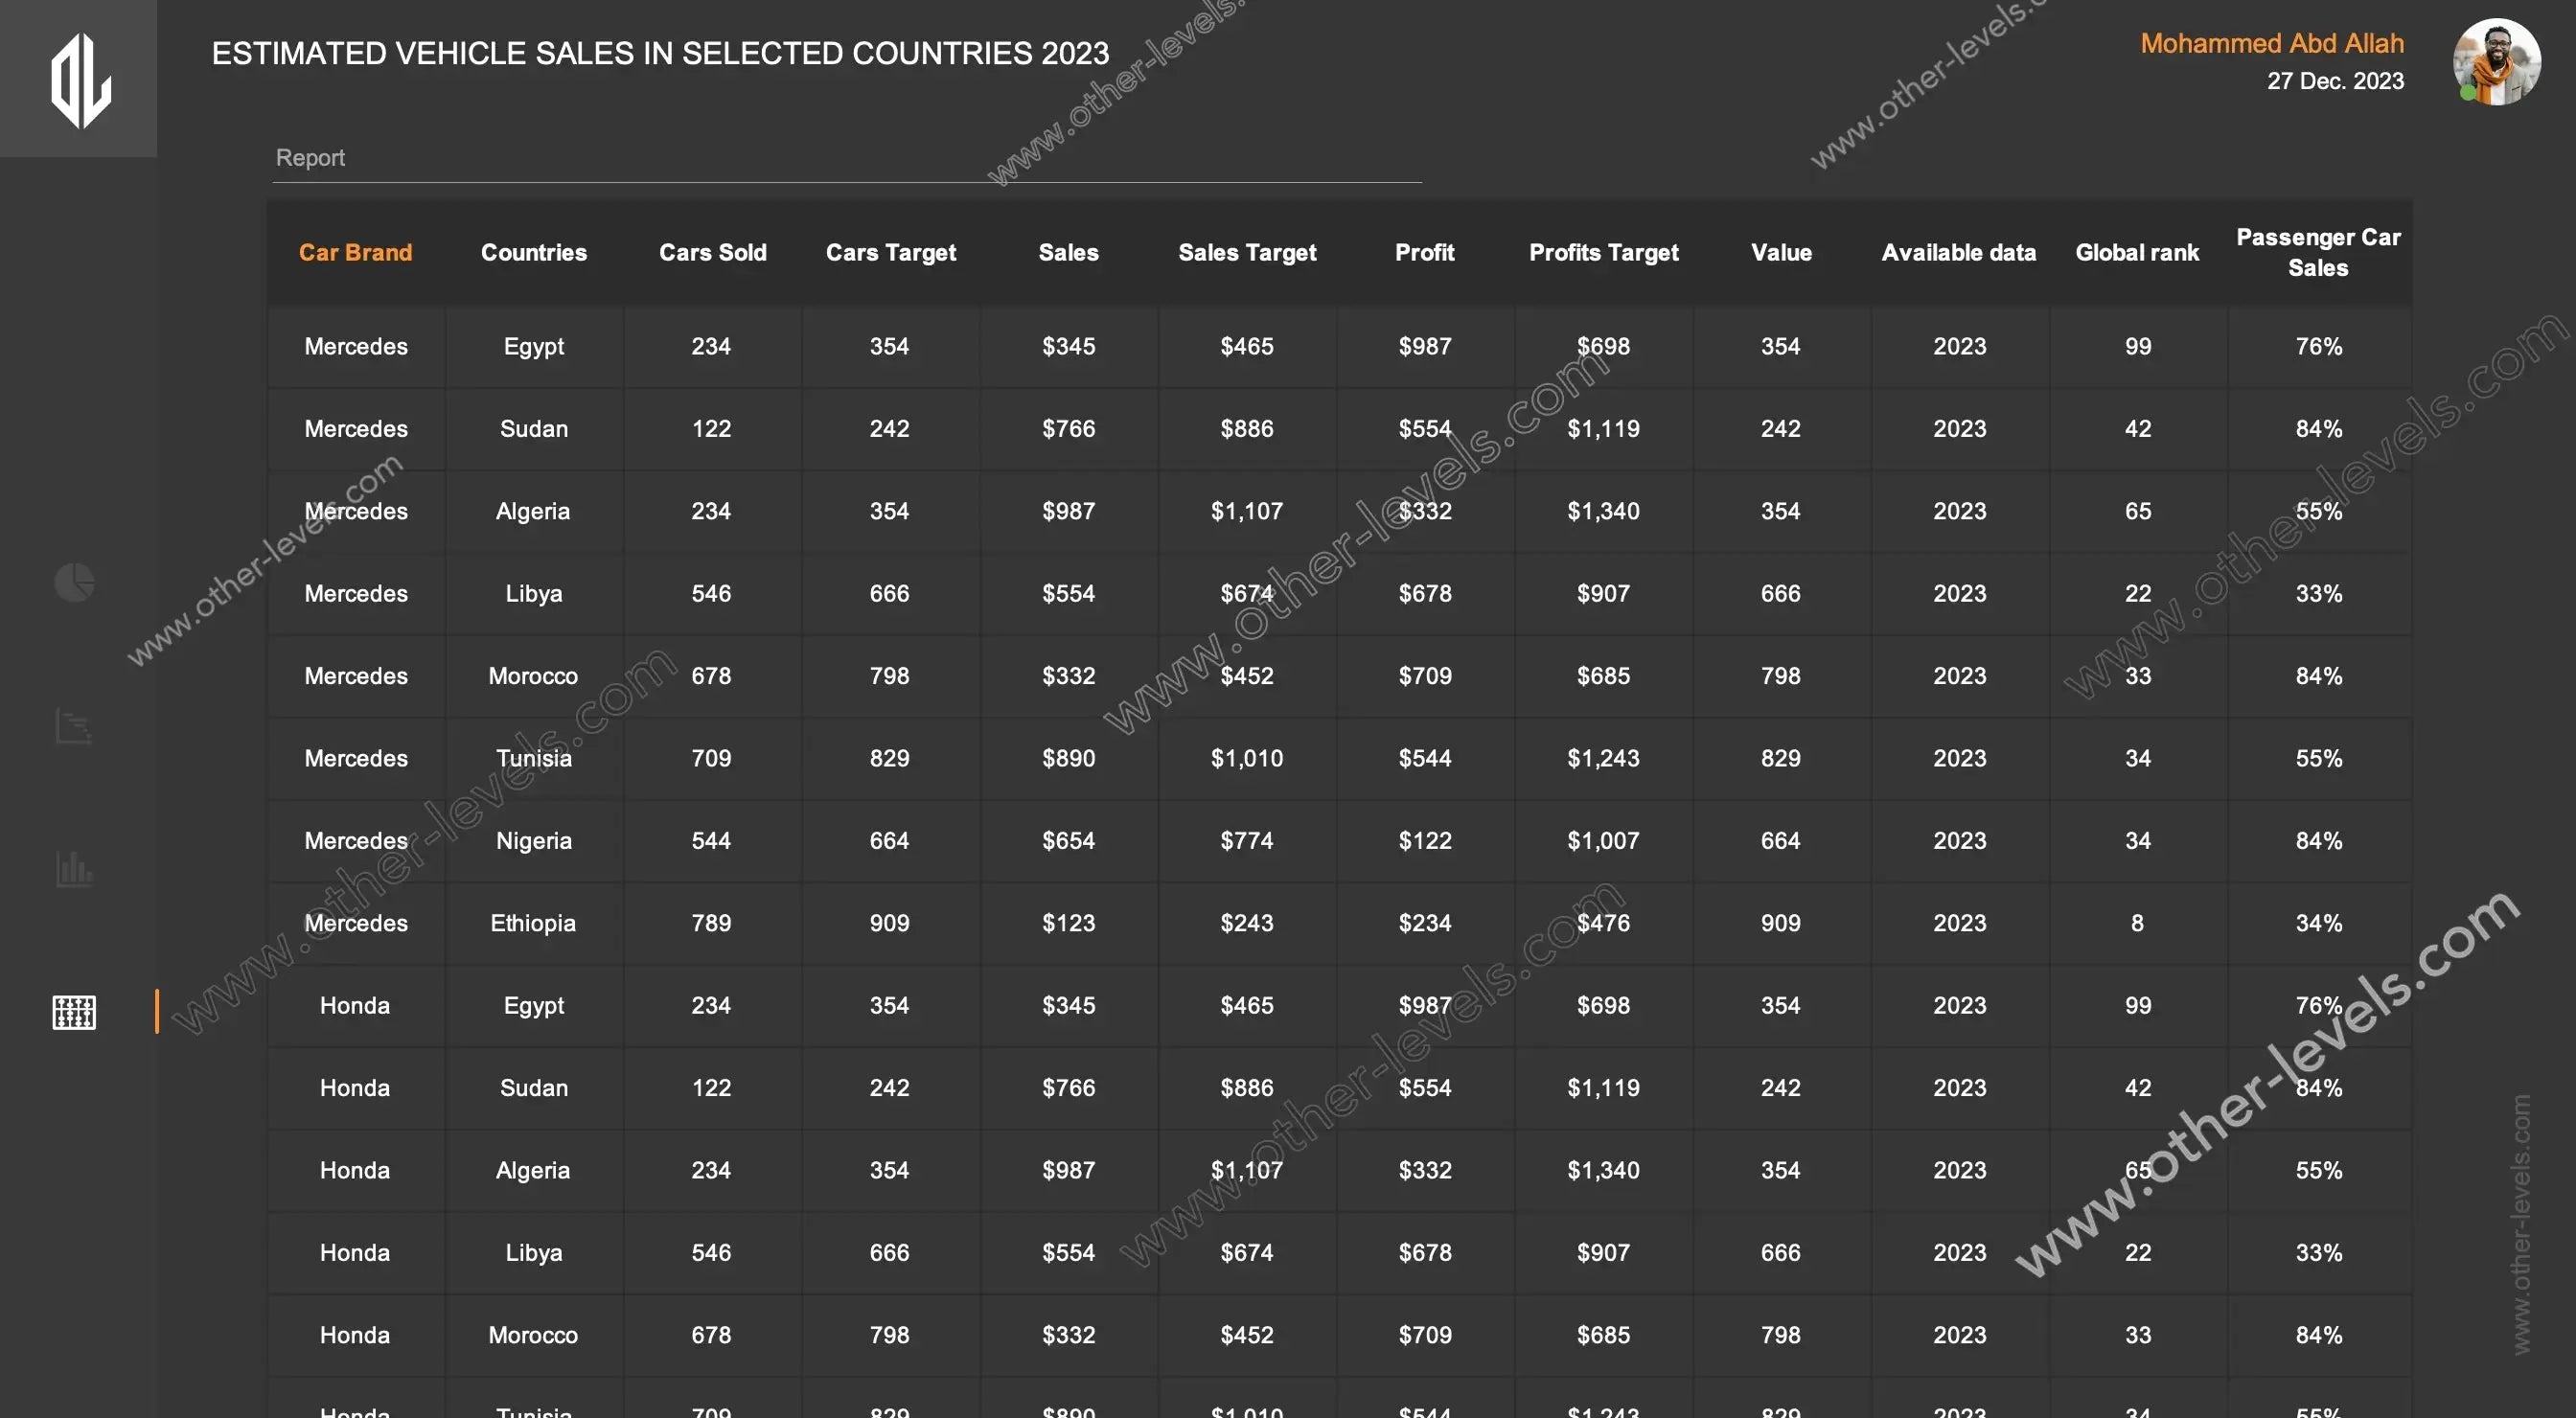Click the Car Brand column header
Screen dimensions: 2576x1418
coord(355,252)
